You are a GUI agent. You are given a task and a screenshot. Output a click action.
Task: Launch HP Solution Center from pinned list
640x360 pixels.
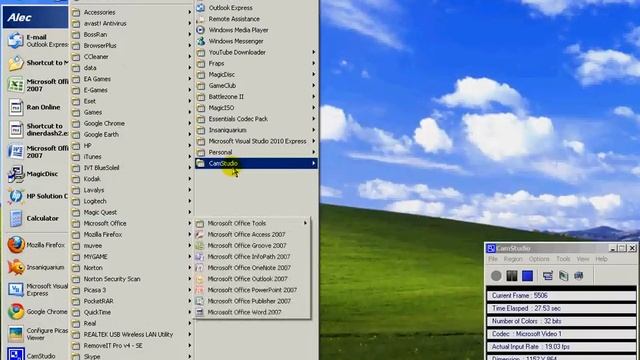(38, 196)
